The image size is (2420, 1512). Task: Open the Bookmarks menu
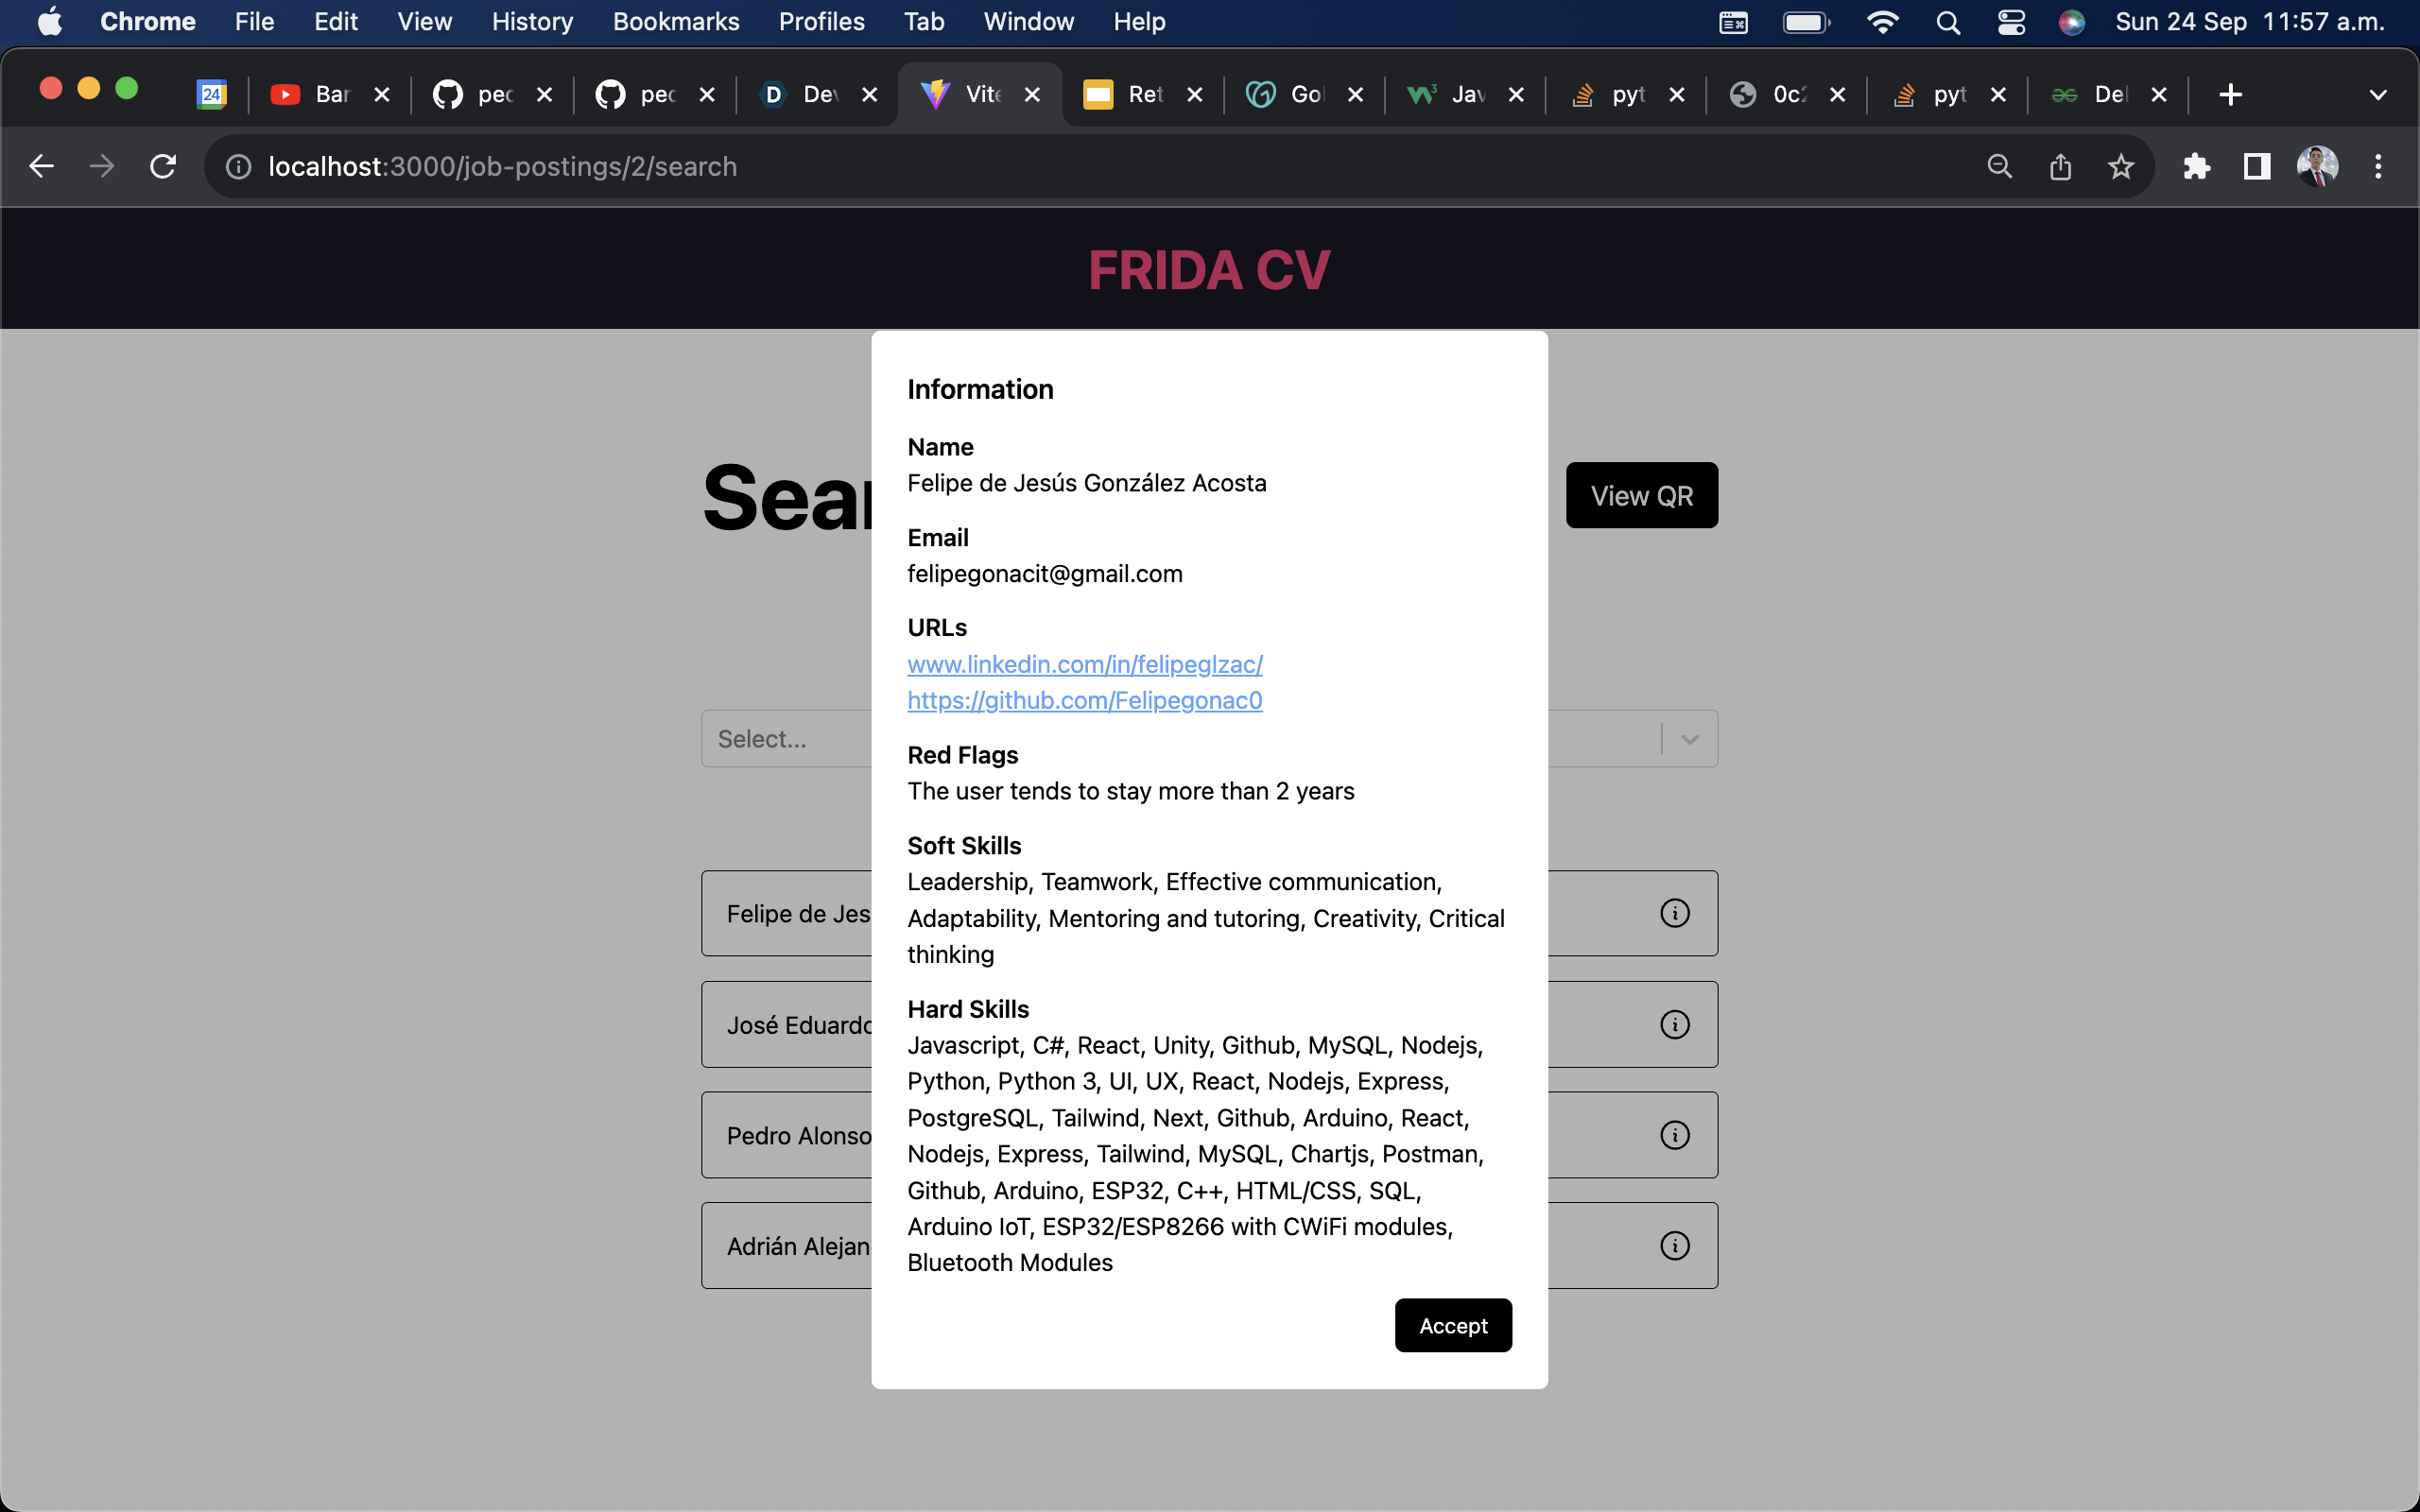pyautogui.click(x=675, y=22)
